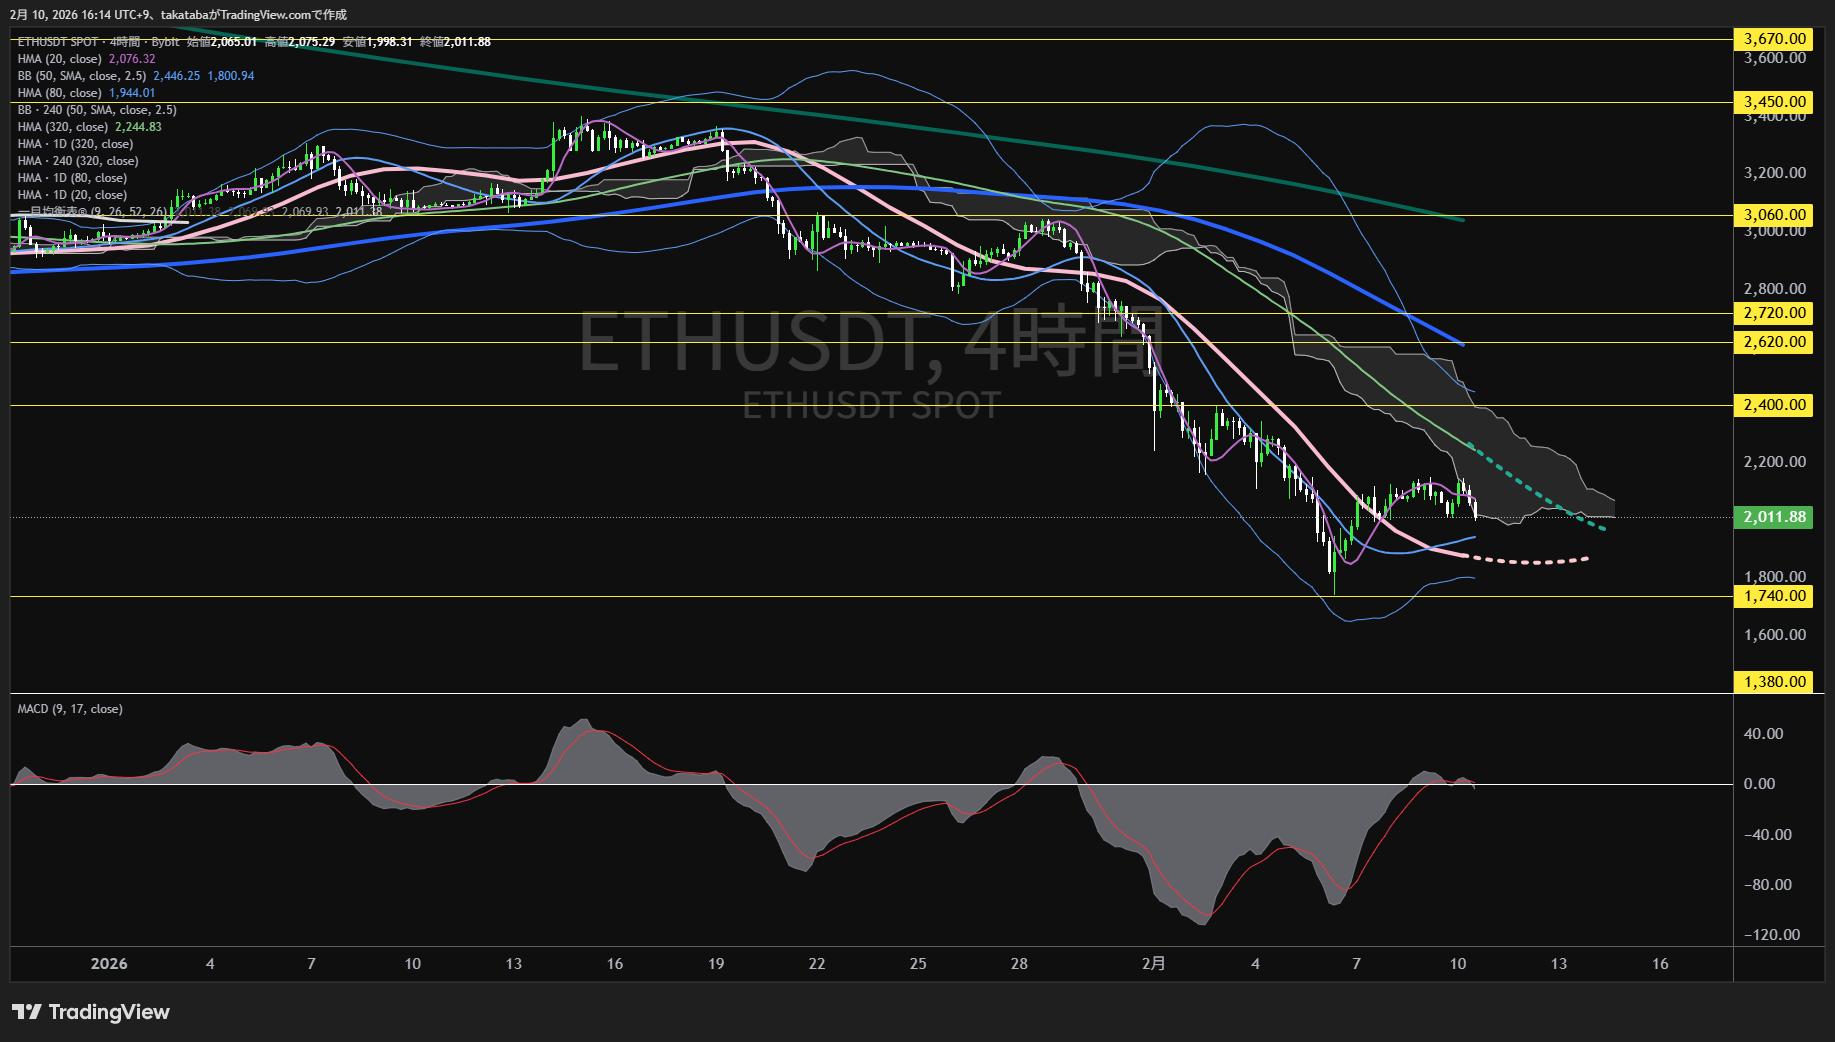Viewport: 1835px width, 1042px height.
Task: Click the 28 date on time axis
Action: [x=1019, y=964]
